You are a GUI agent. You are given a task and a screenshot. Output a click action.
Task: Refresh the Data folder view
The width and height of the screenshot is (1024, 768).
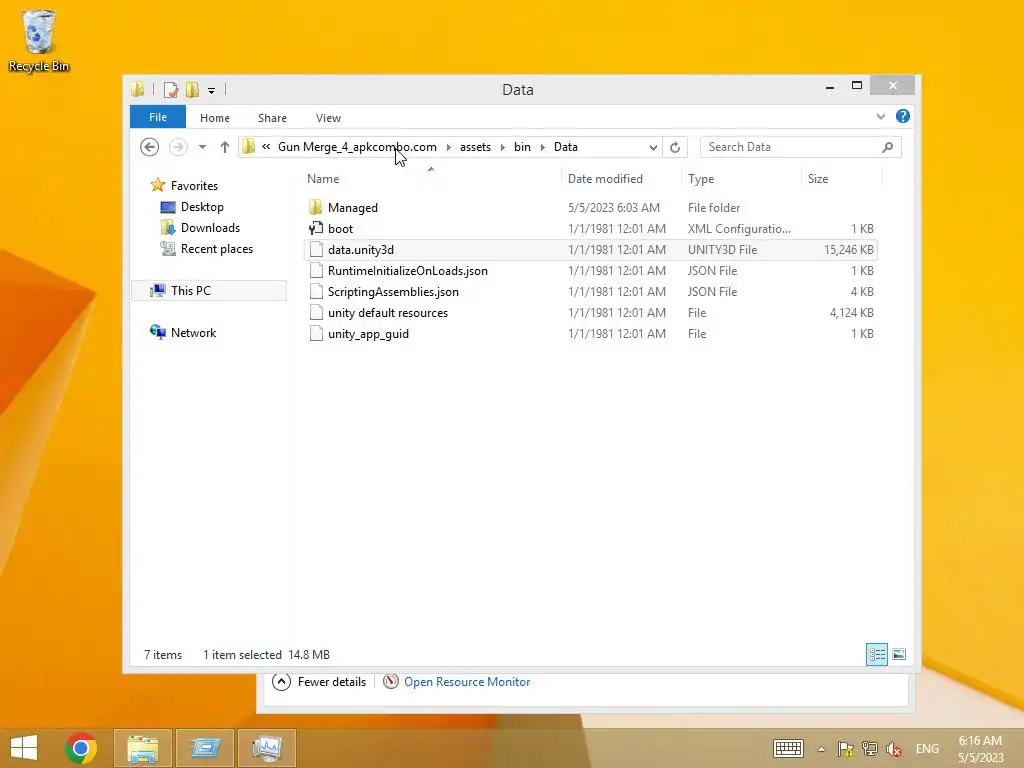pyautogui.click(x=675, y=148)
